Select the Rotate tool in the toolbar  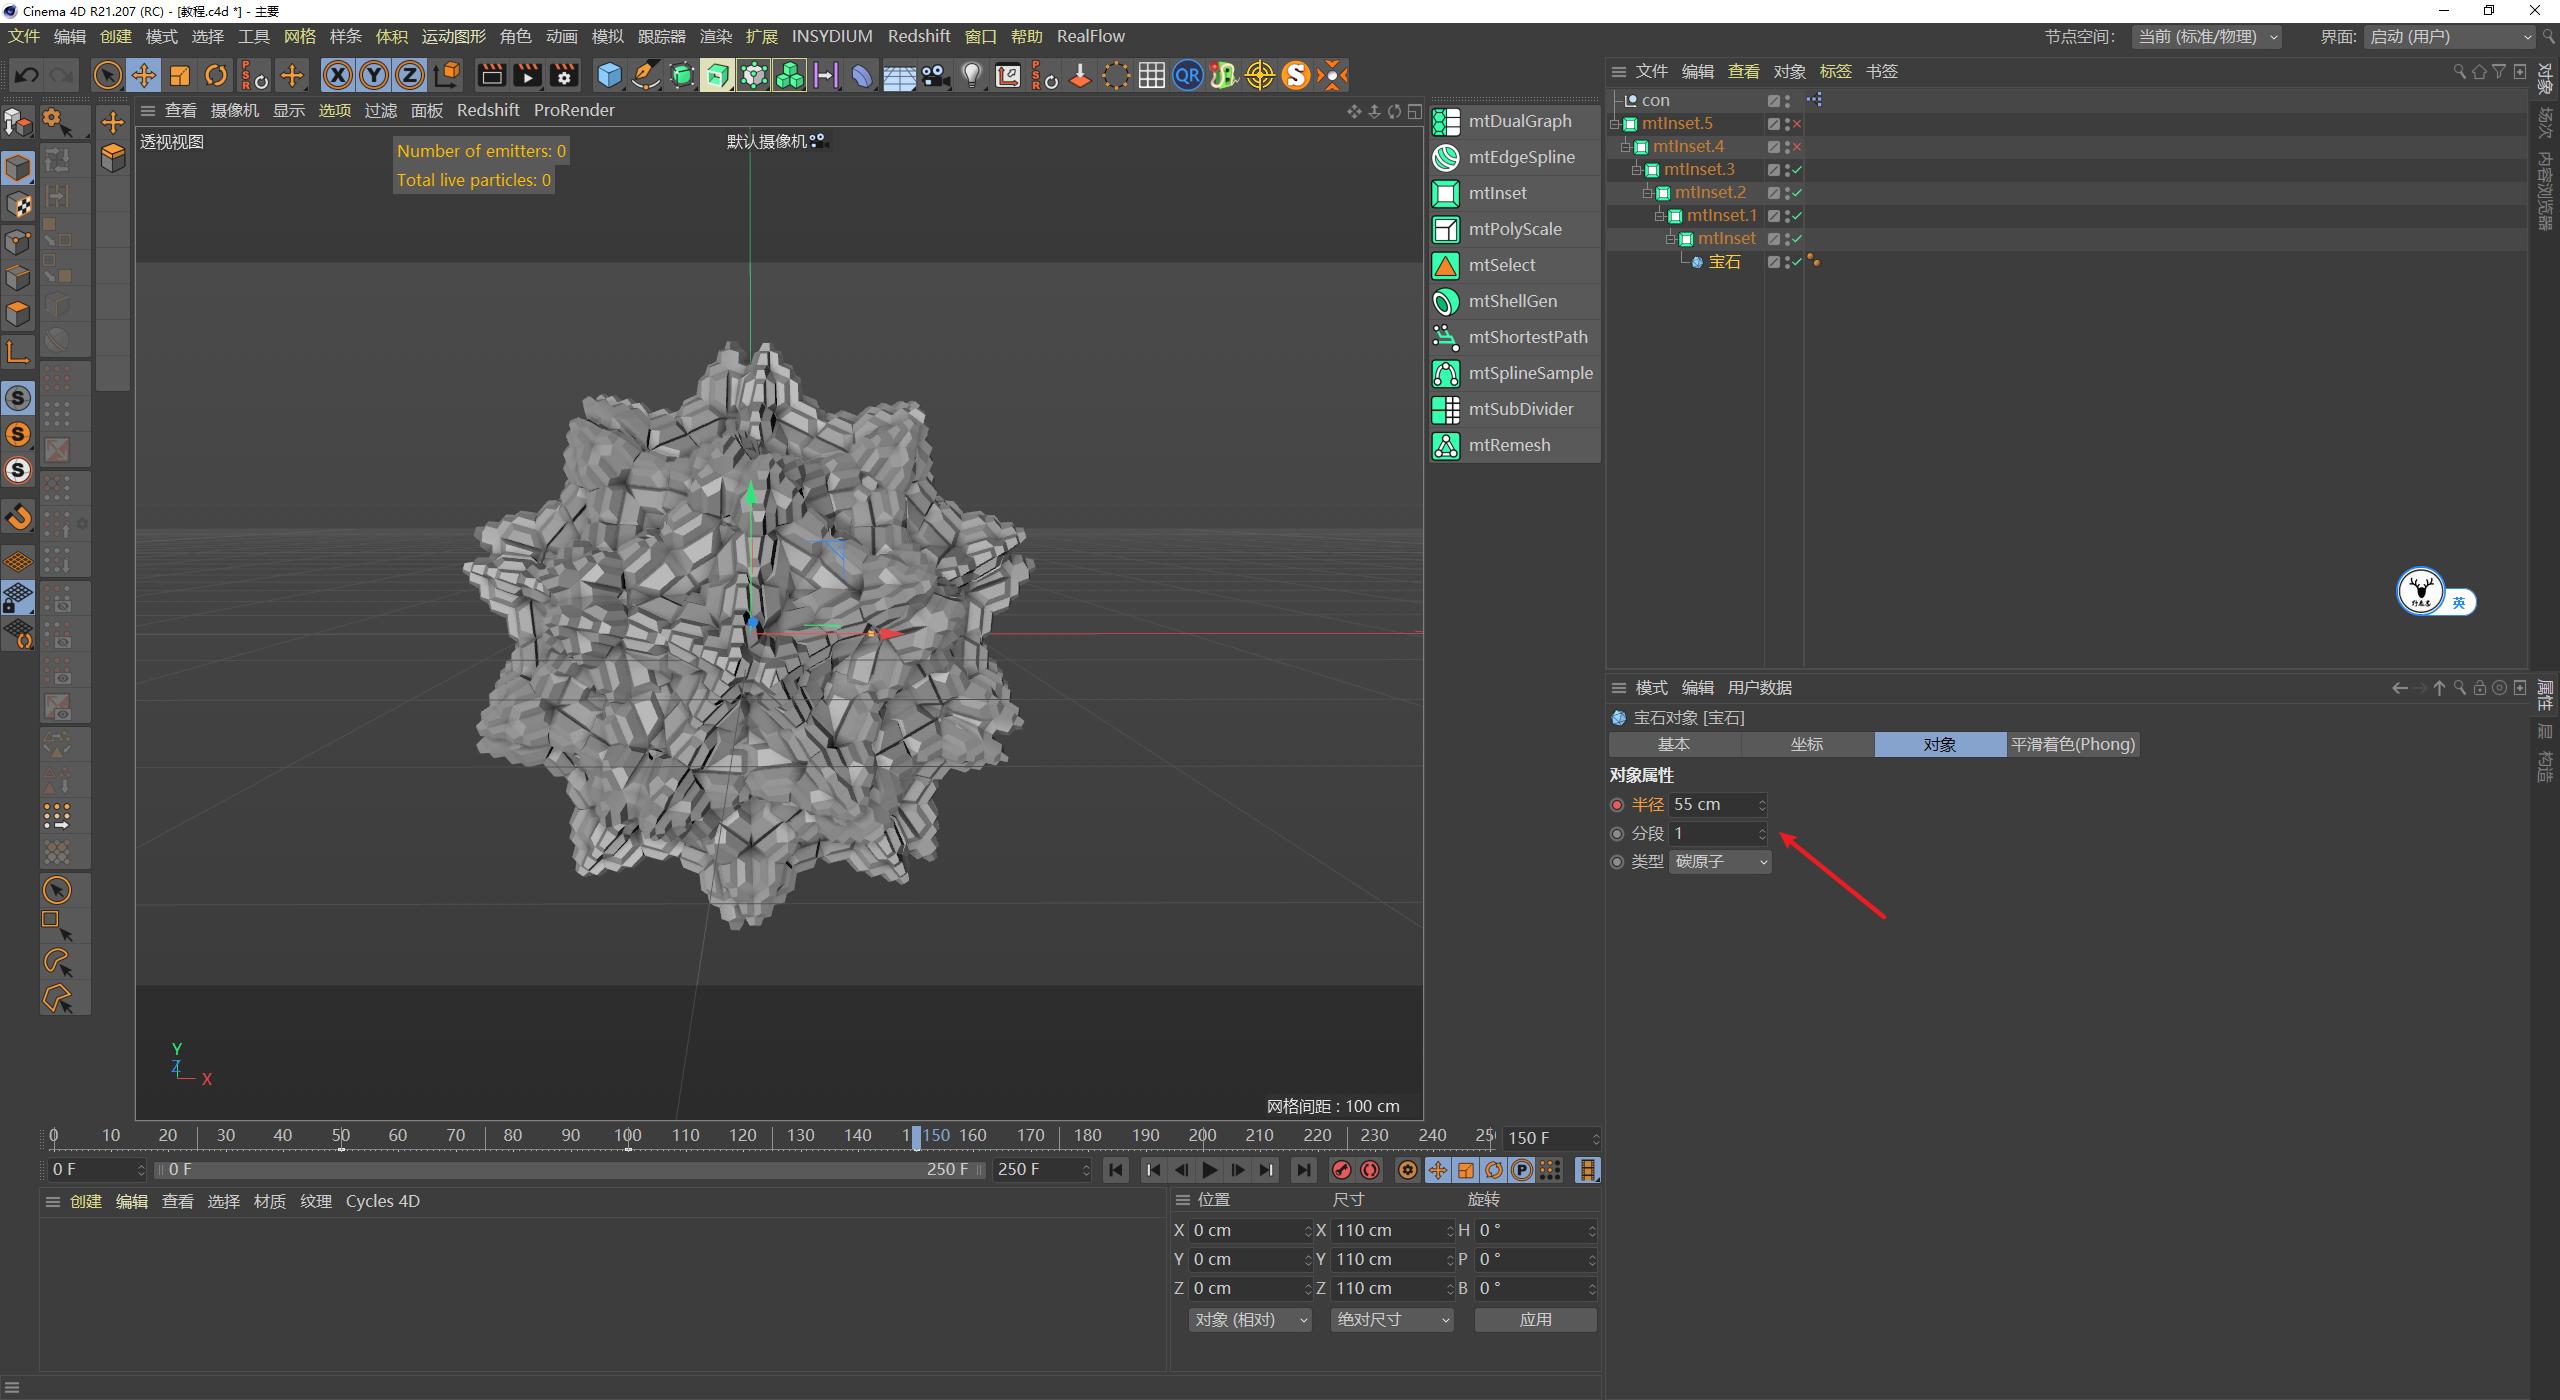pos(215,75)
